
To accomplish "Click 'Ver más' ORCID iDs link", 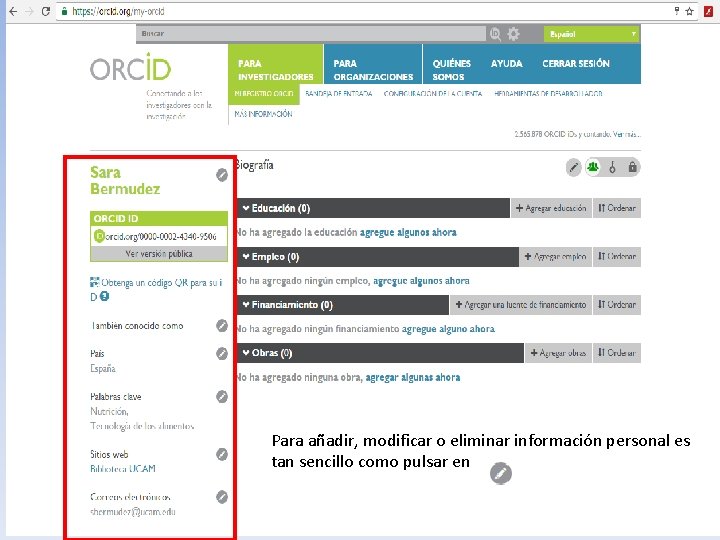I will click(x=626, y=135).
